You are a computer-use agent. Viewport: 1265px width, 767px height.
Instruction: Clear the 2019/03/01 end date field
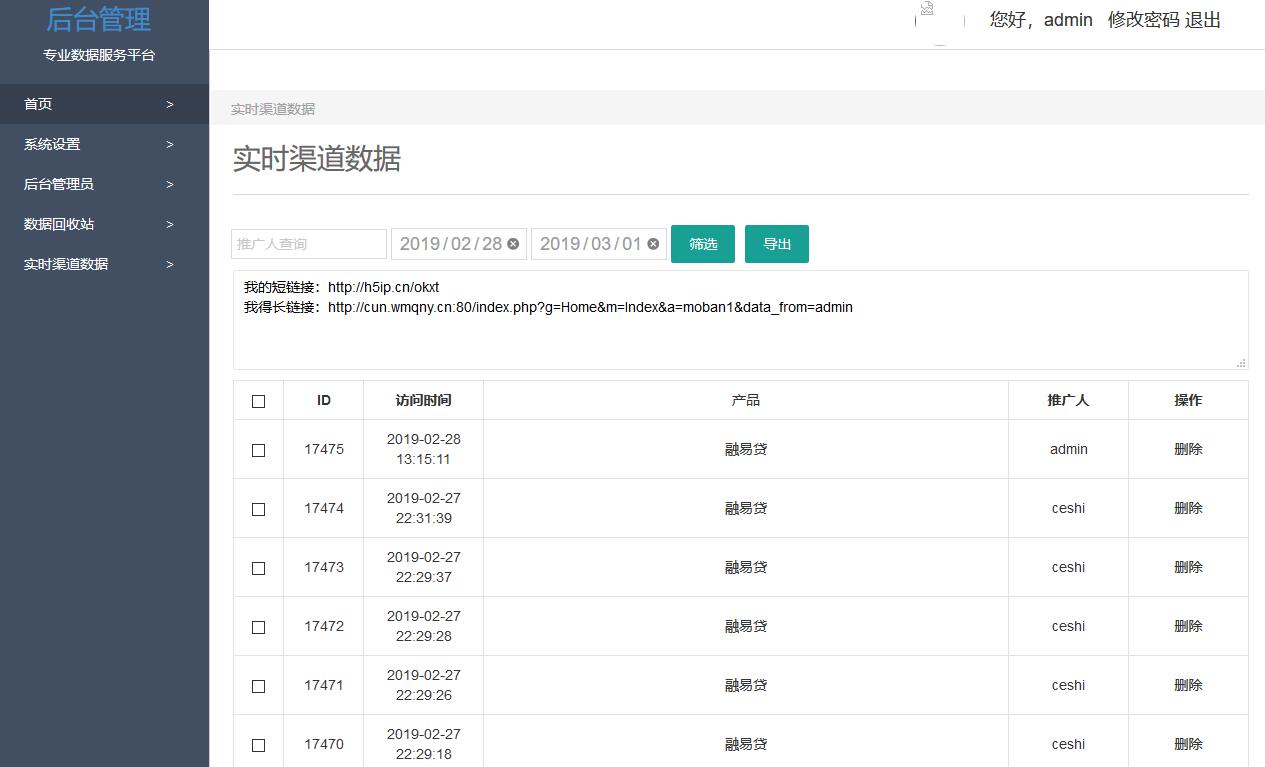653,244
